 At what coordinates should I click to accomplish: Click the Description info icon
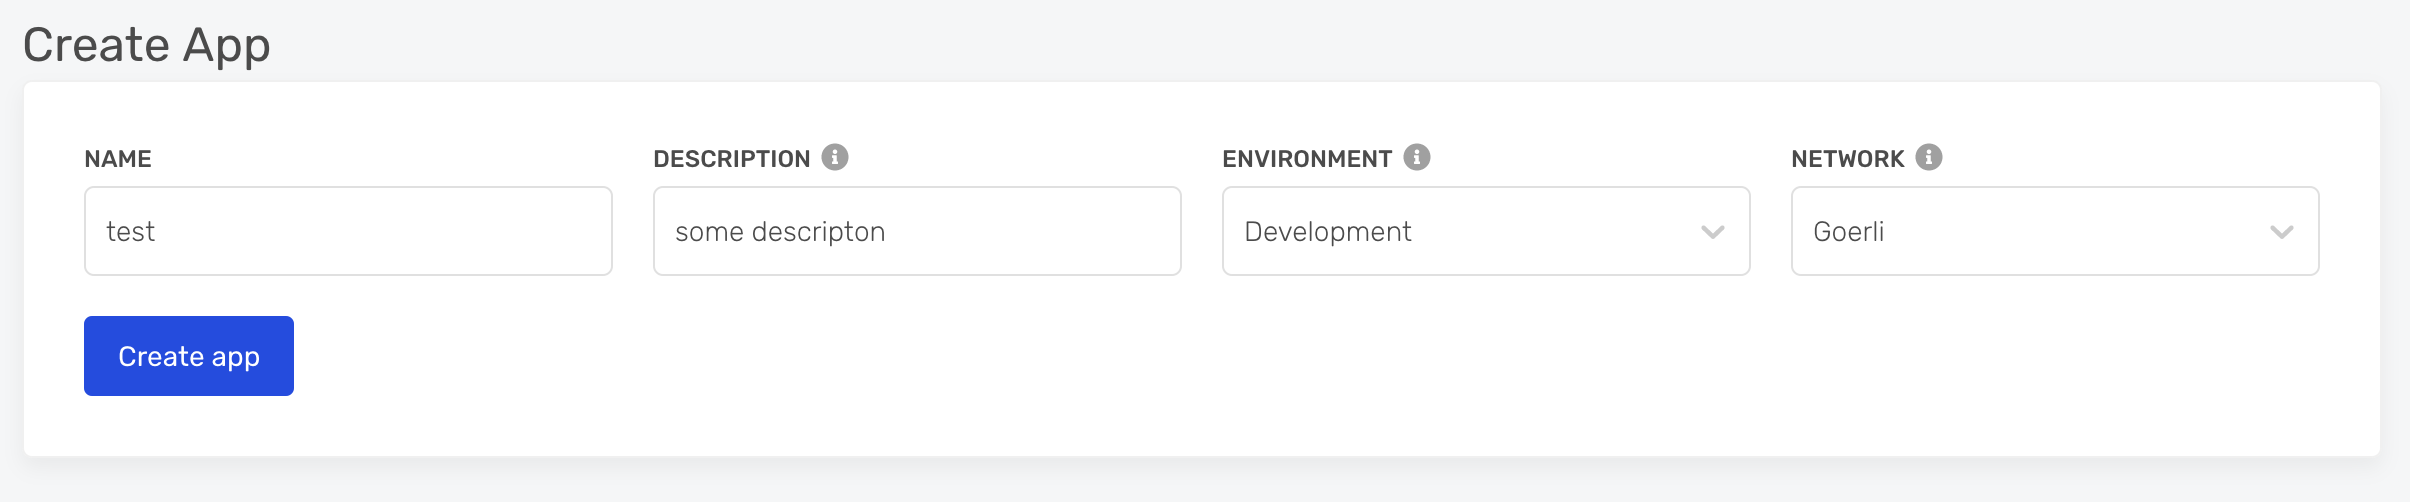coord(835,157)
